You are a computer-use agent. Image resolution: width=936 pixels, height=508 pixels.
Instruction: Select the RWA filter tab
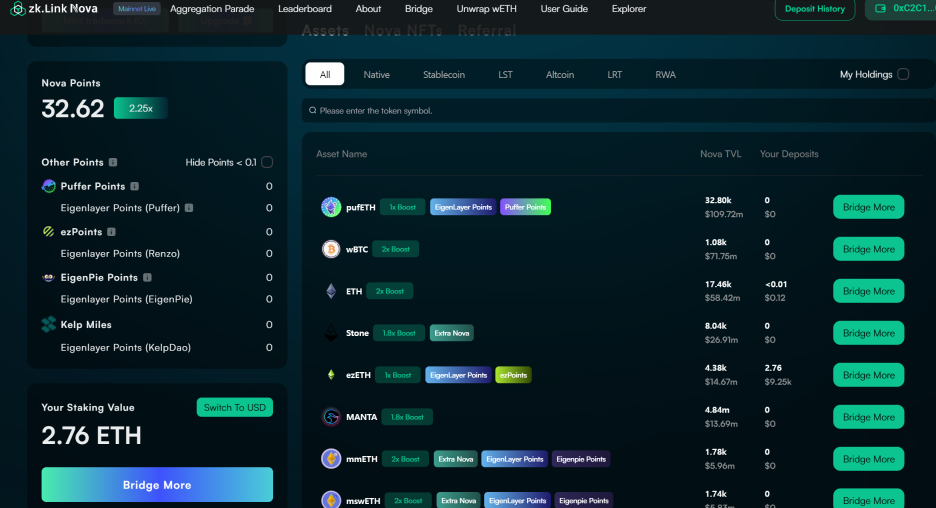click(665, 75)
